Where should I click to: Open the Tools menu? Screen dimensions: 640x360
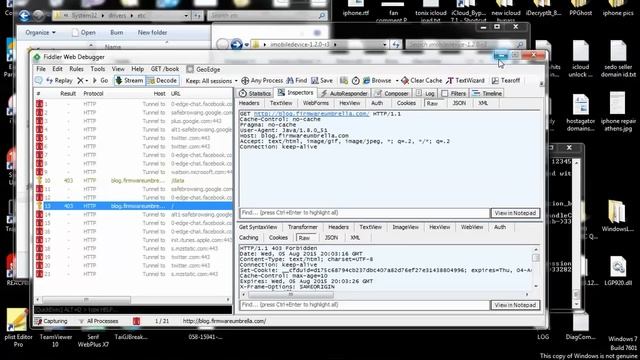pyautogui.click(x=98, y=69)
